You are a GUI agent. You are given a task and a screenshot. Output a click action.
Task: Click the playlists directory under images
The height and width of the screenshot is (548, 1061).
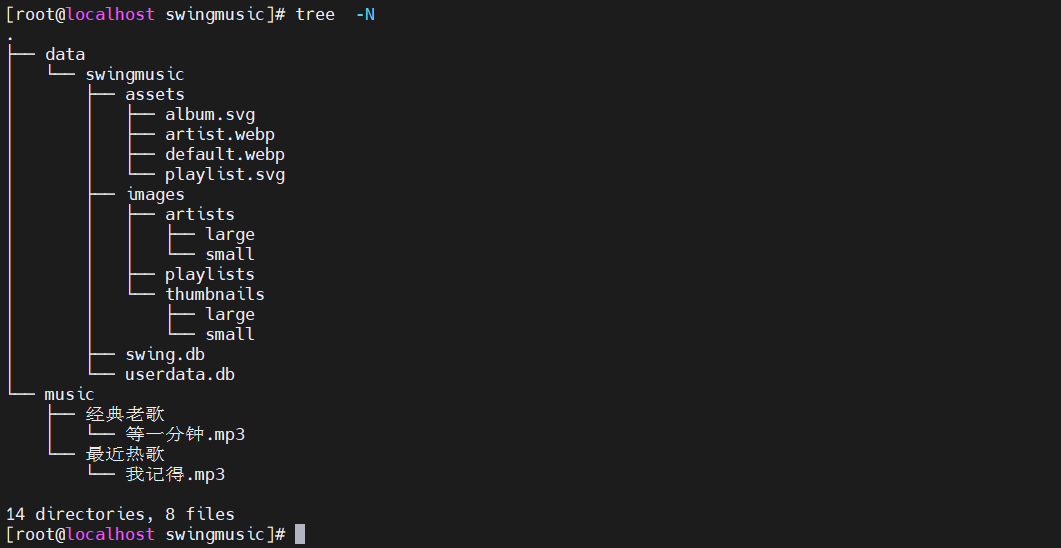[210, 274]
